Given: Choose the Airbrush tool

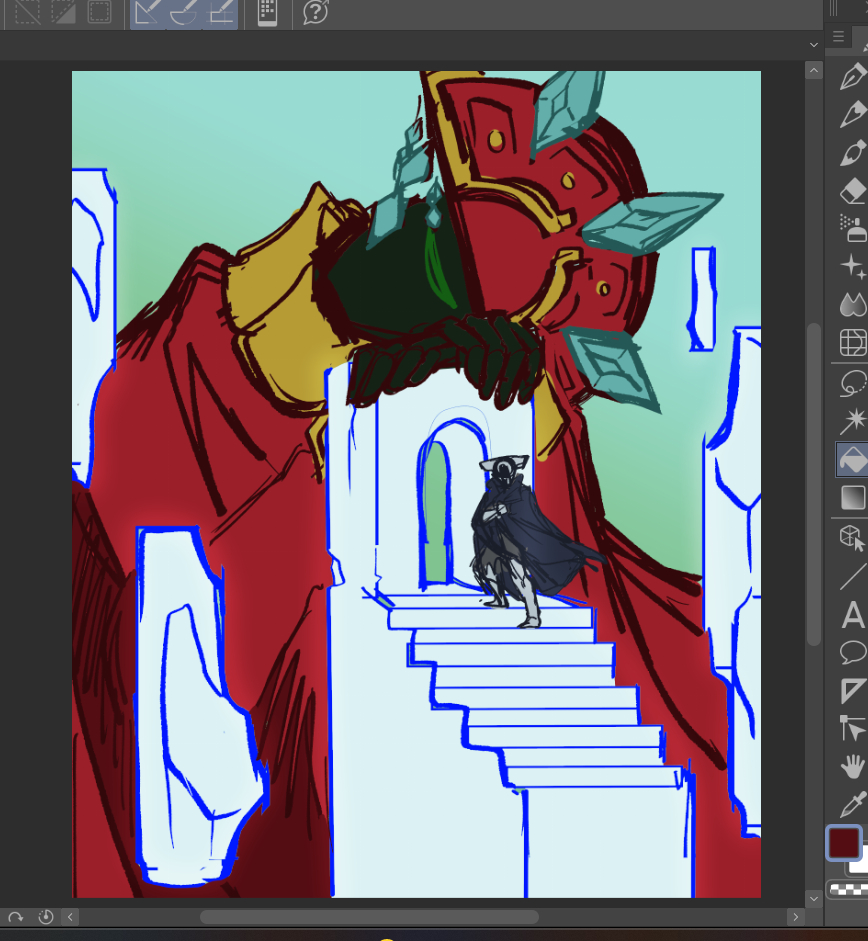Looking at the screenshot, I should [852, 228].
